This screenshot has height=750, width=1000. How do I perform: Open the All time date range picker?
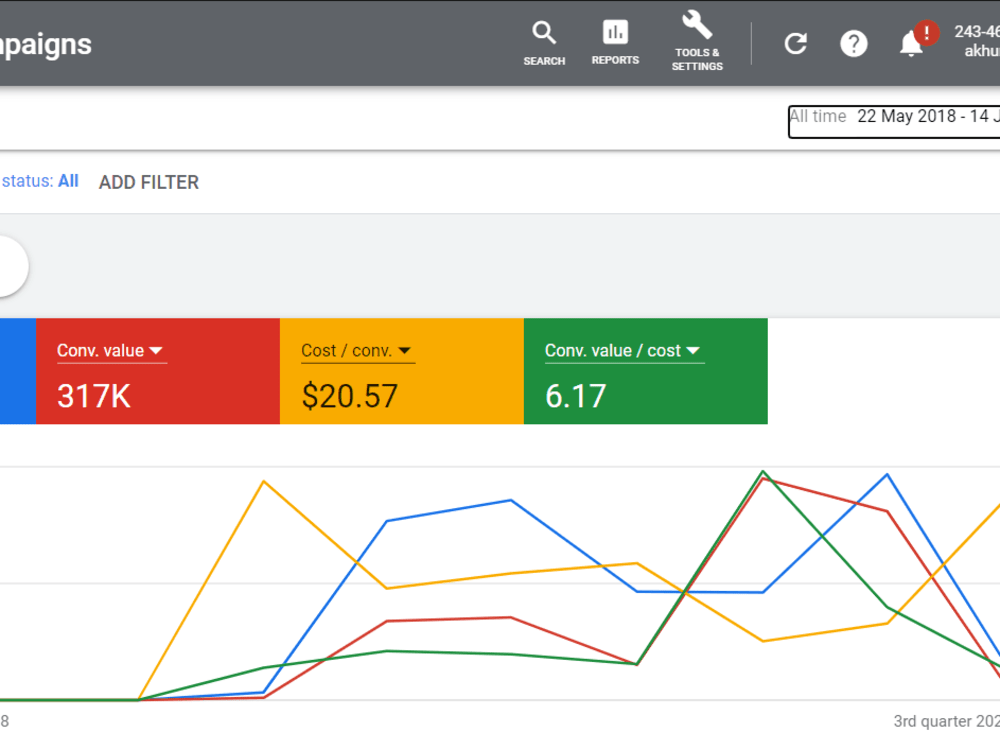pyautogui.click(x=894, y=121)
